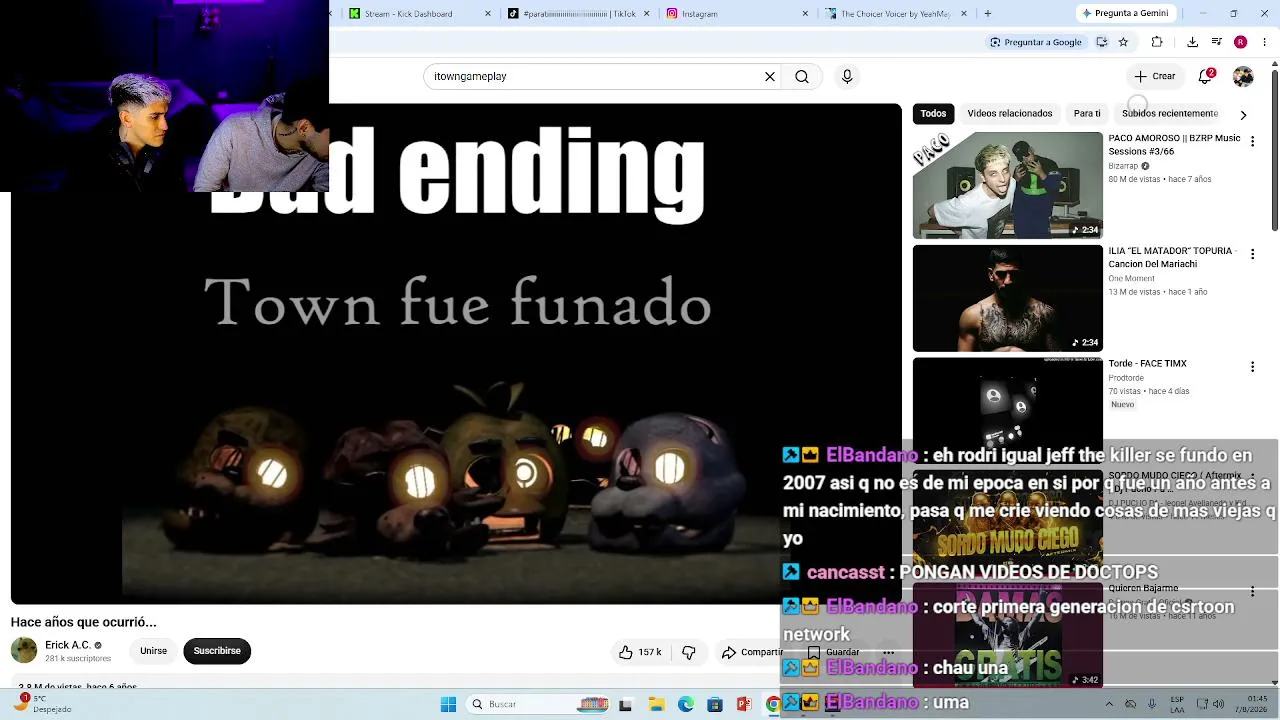Click the playing video frame
This screenshot has height=720, width=1280.
pyautogui.click(x=456, y=354)
